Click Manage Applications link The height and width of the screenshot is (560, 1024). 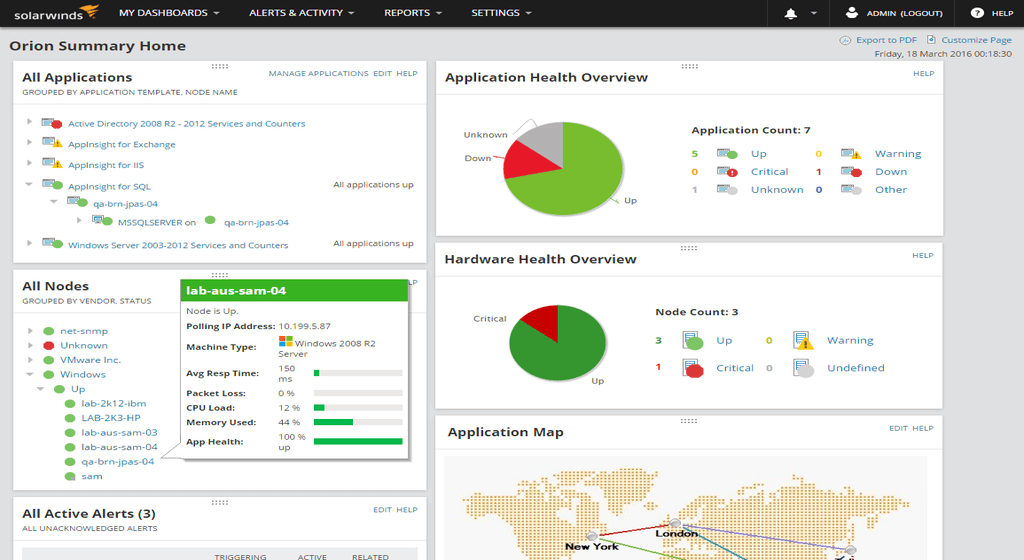[319, 73]
